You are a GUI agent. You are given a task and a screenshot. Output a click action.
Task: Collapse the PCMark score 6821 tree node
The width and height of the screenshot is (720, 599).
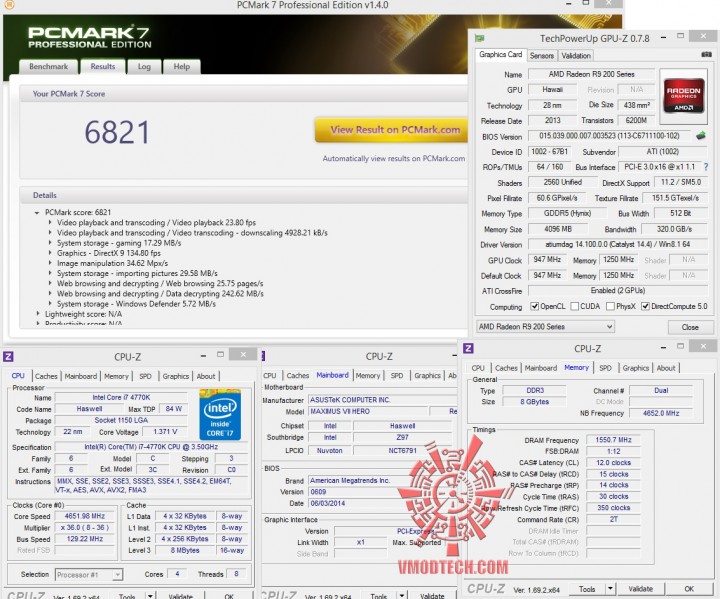37,213
